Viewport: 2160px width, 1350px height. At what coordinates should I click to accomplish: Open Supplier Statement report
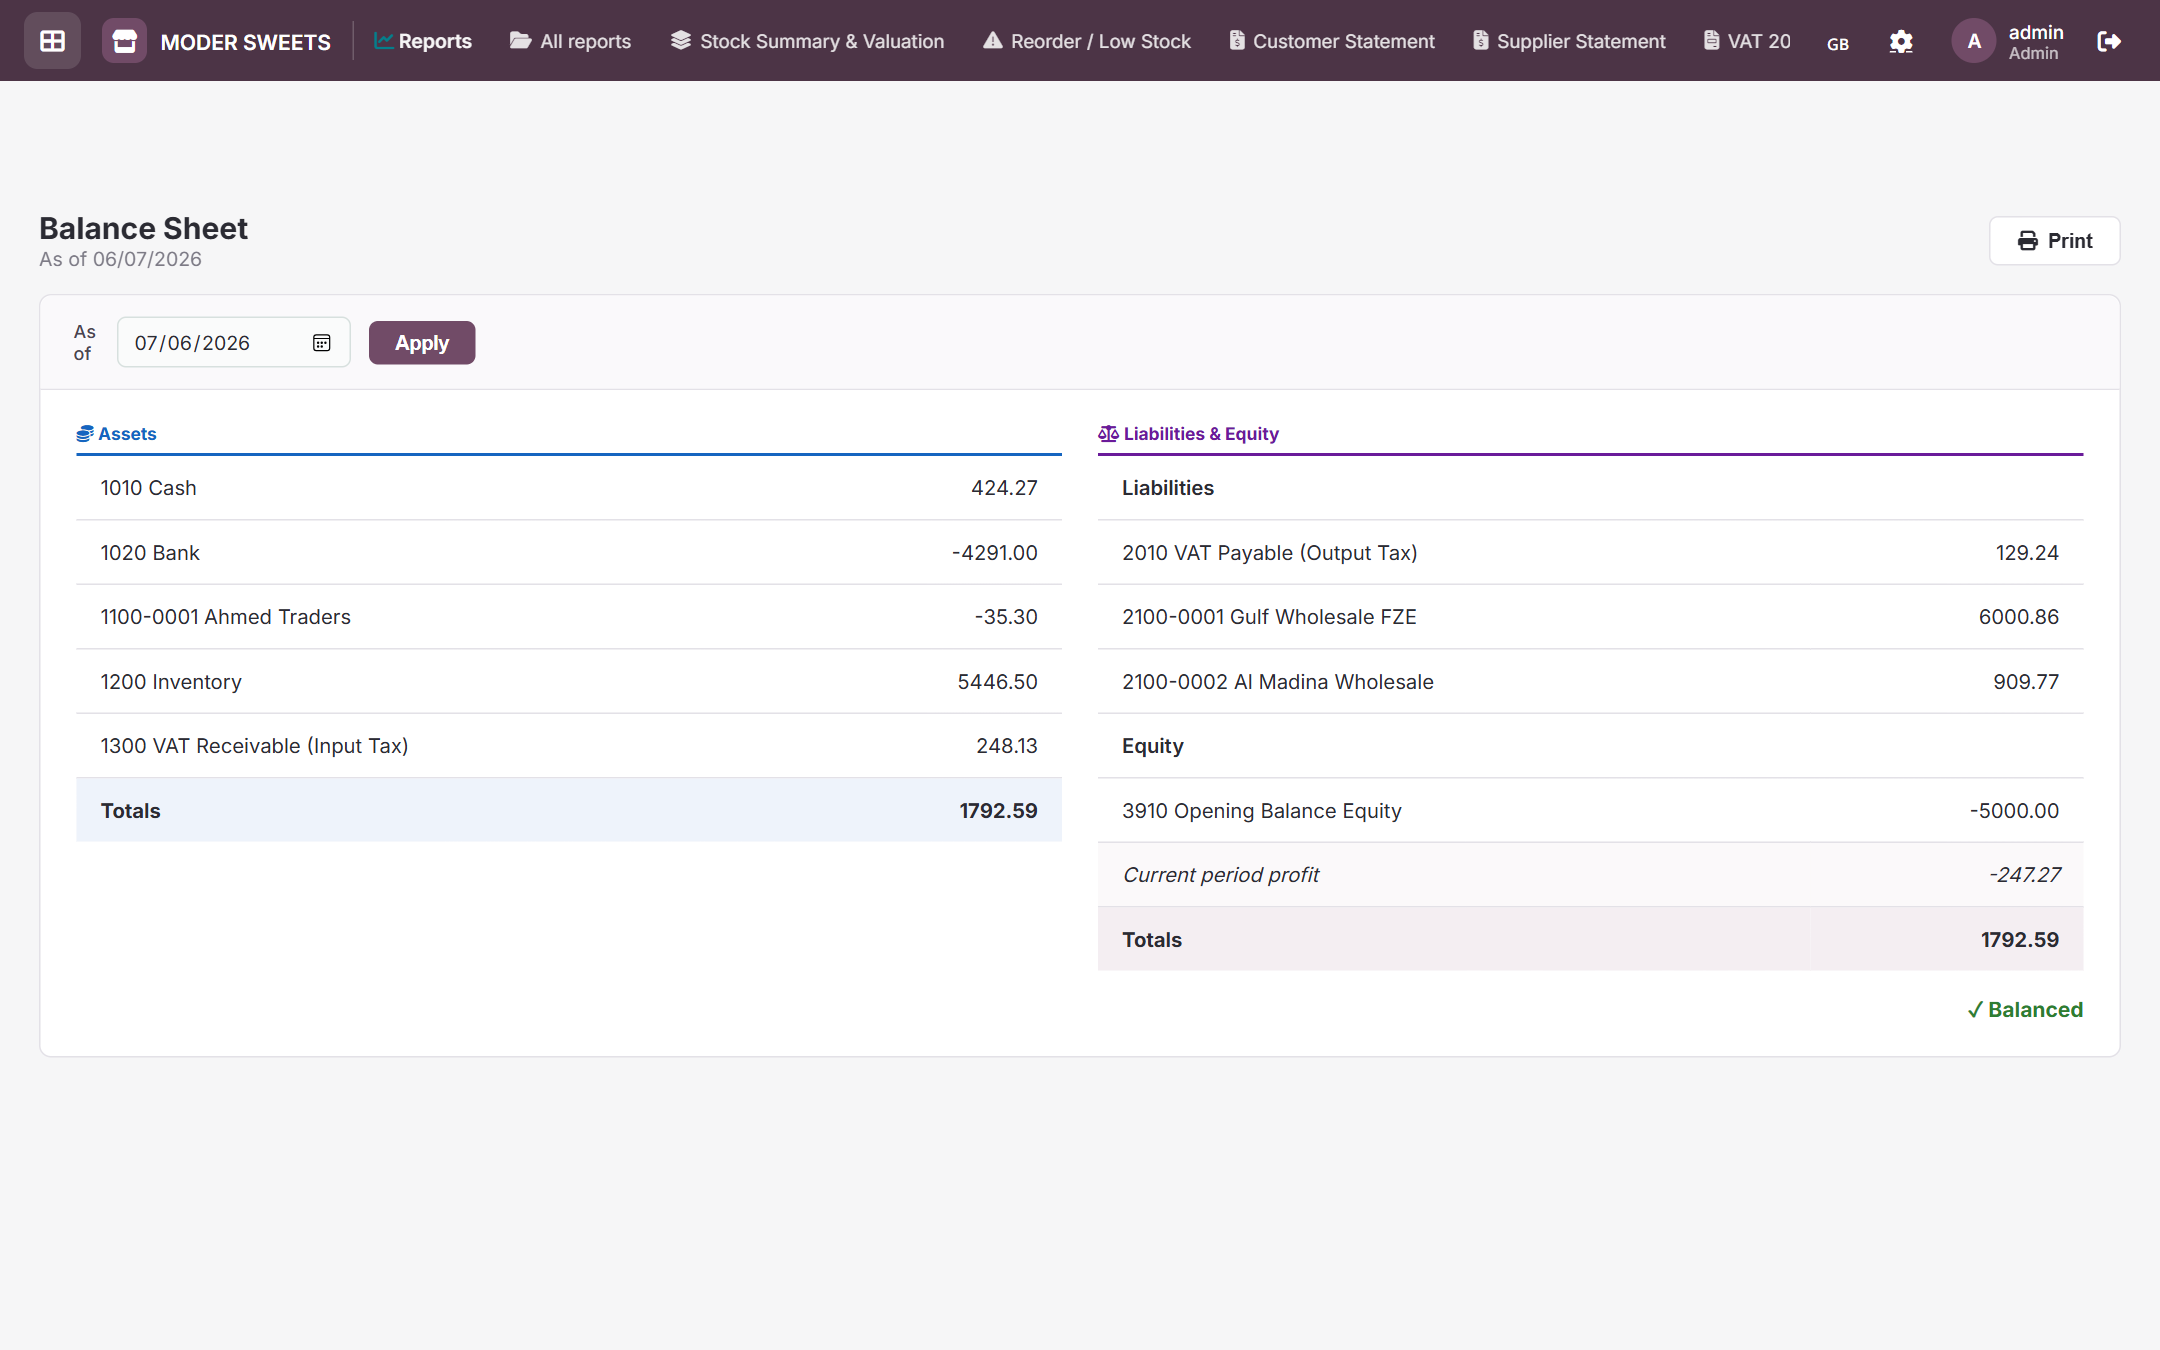click(1569, 41)
